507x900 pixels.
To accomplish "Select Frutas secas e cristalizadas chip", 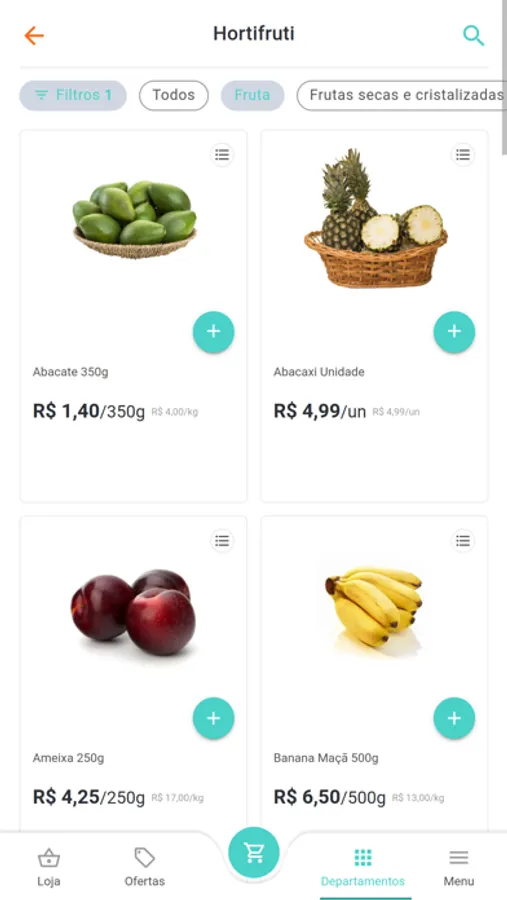I will click(402, 95).
